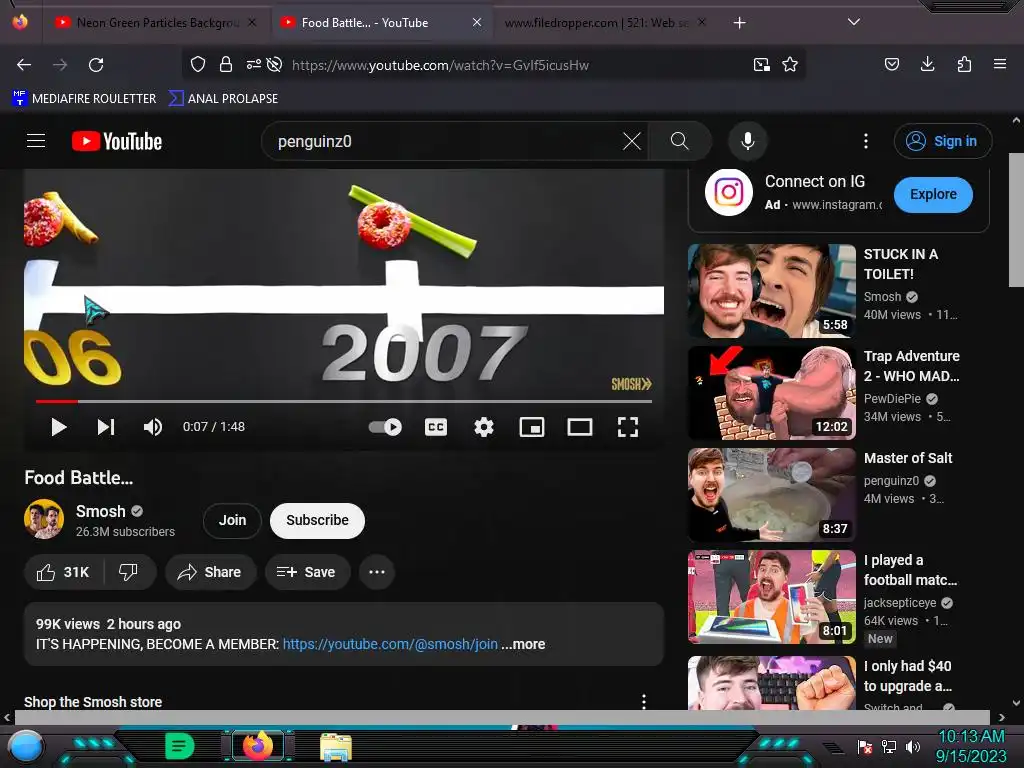Toggle autoplay switch in player

point(385,427)
